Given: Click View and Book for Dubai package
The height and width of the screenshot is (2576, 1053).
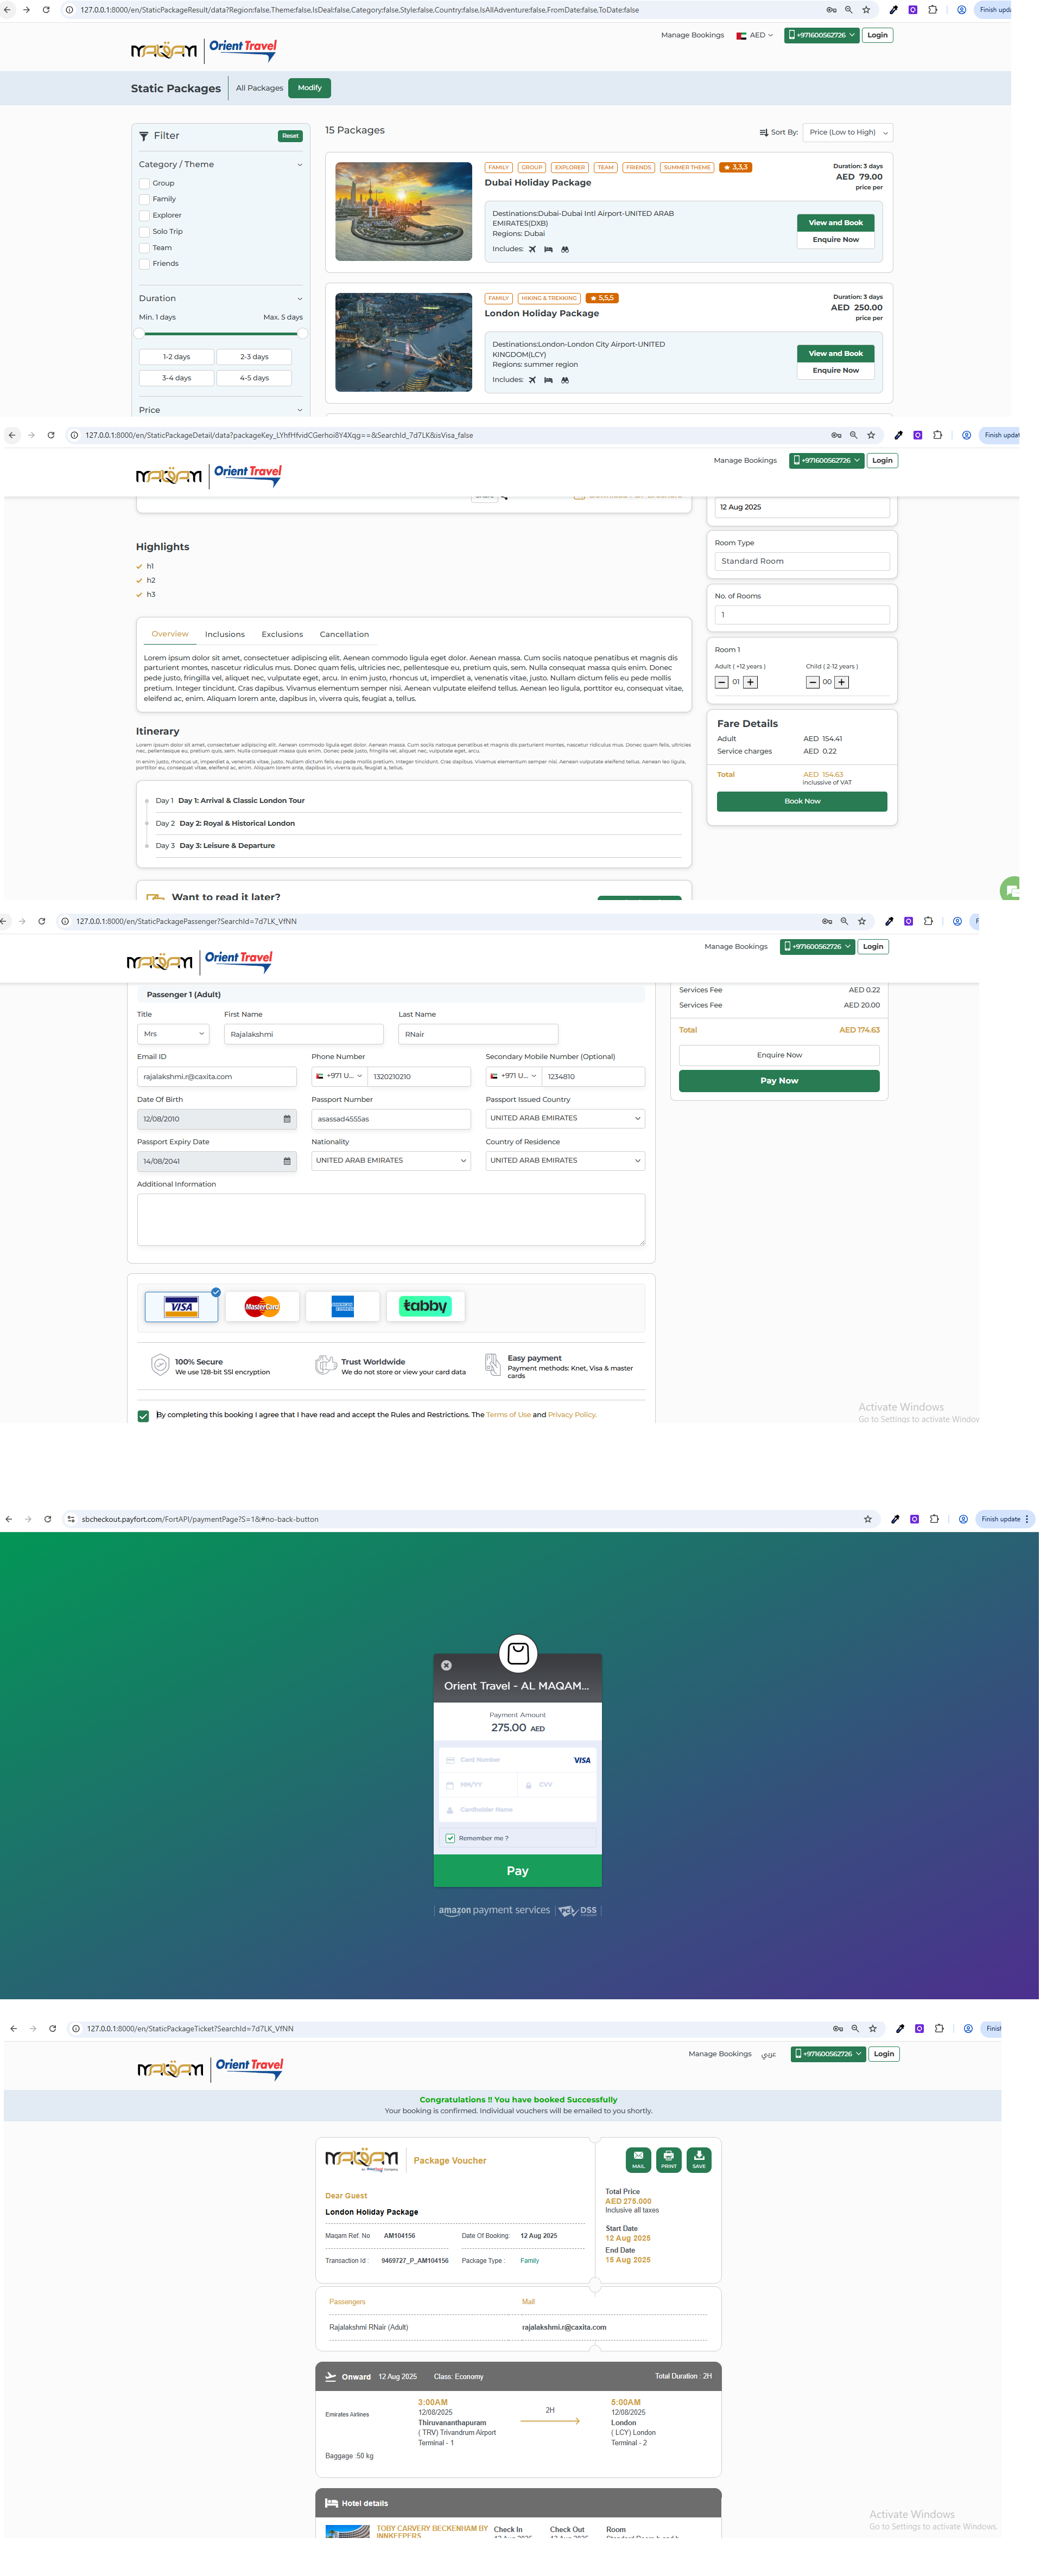Looking at the screenshot, I should pos(835,222).
